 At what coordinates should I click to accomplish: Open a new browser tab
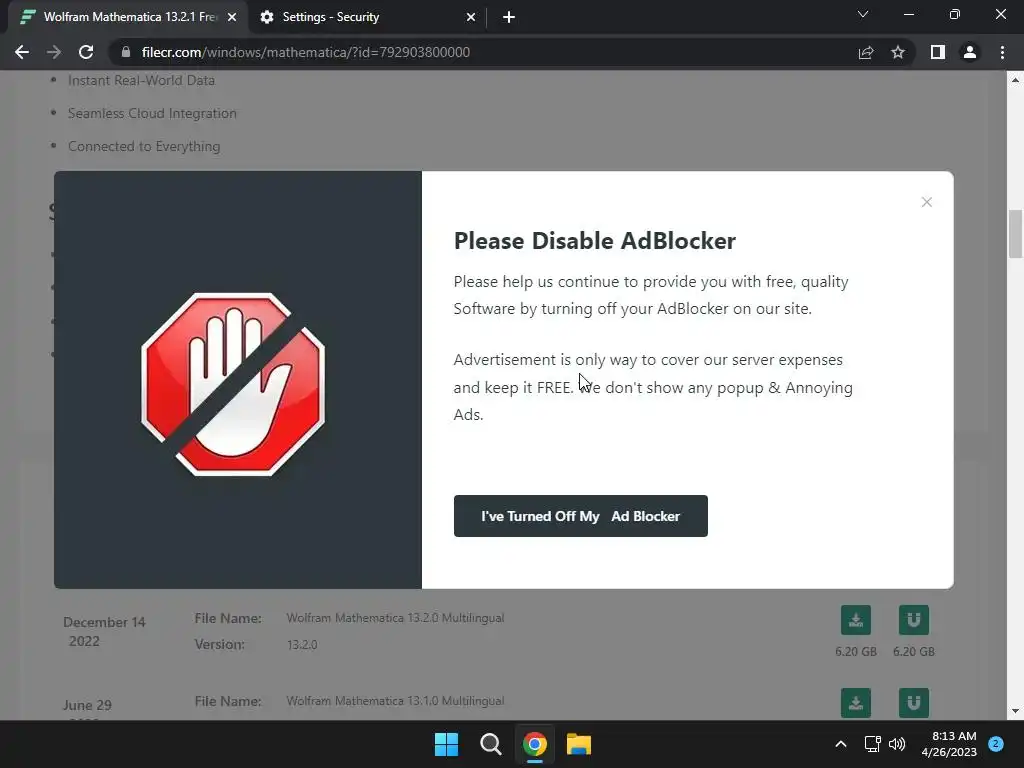pyautogui.click(x=509, y=17)
